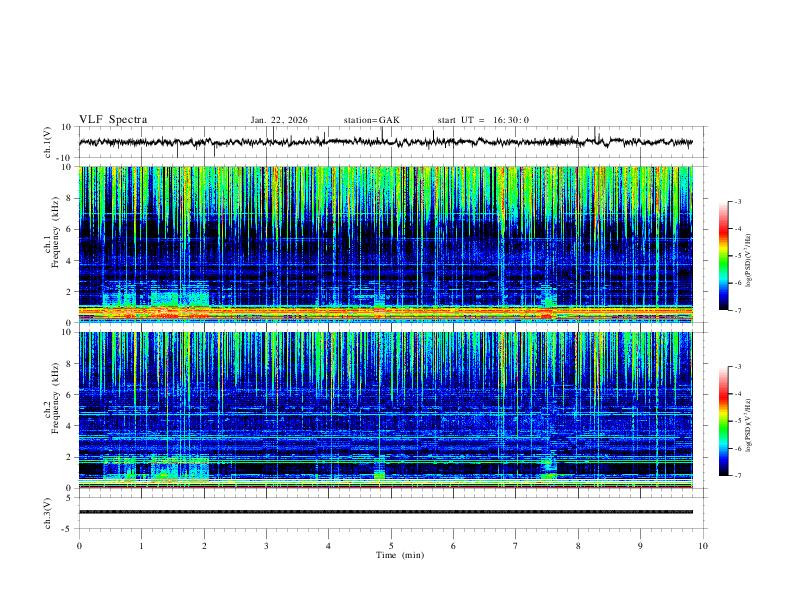Click time axis tick label "9"
This screenshot has width=792, height=612.
tap(640, 546)
